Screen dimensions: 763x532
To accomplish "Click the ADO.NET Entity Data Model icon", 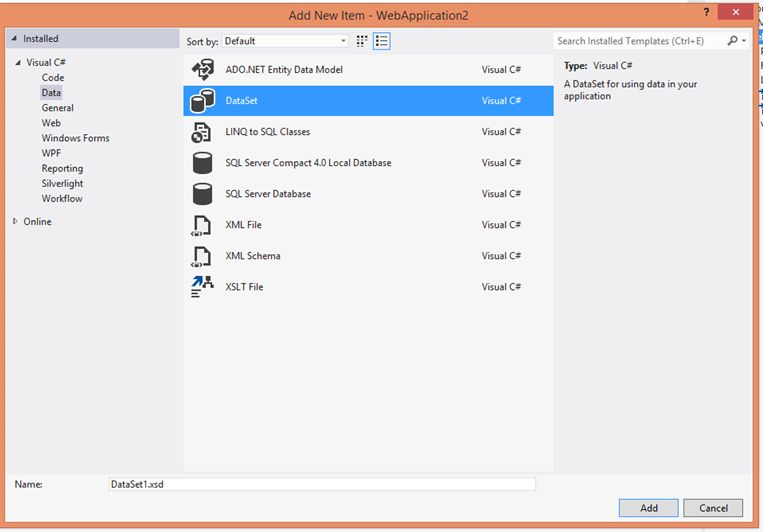I will 202,70.
